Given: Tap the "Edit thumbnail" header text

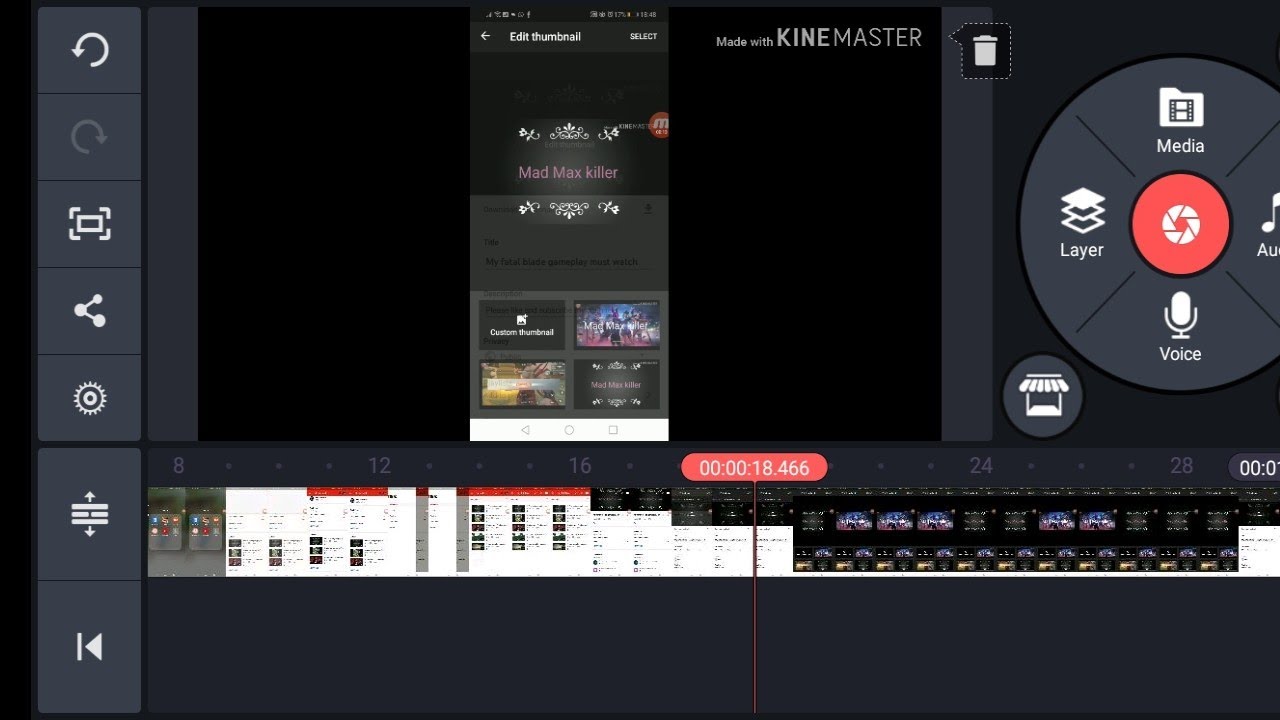Looking at the screenshot, I should [545, 37].
